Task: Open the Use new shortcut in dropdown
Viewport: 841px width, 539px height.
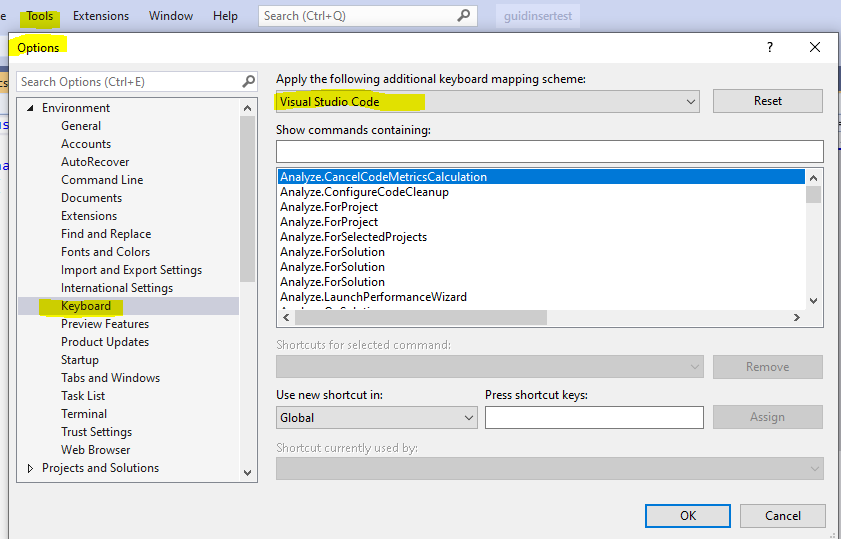Action: click(377, 417)
